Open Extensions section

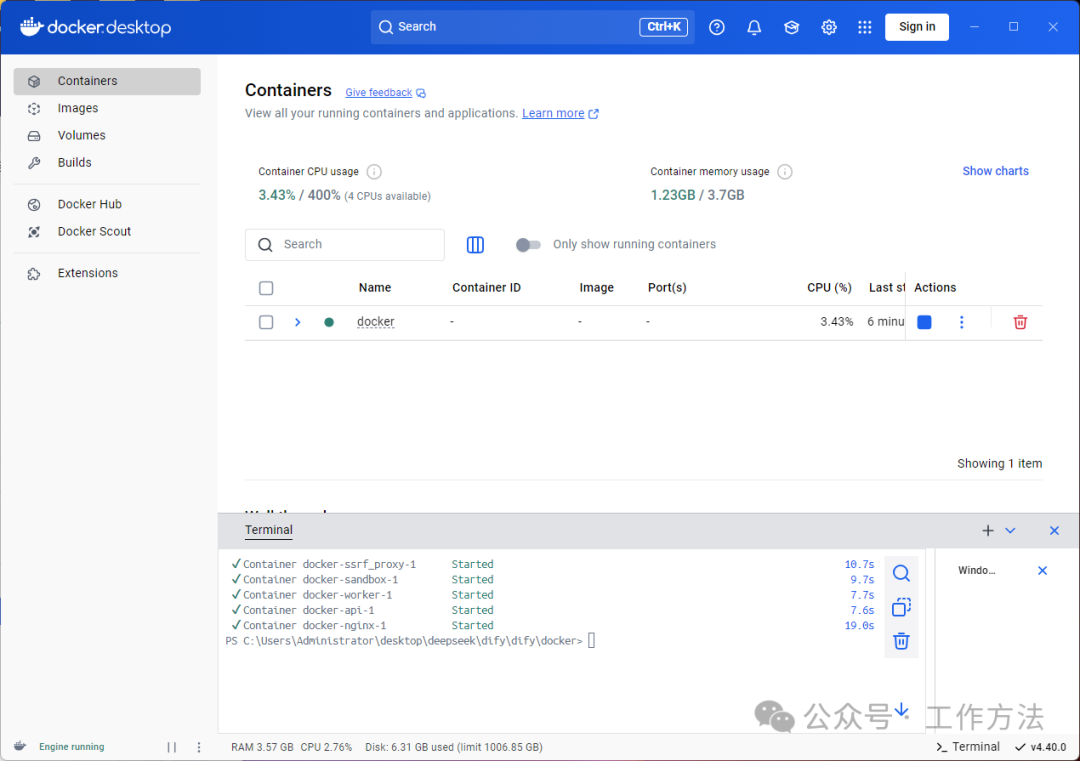pos(107,273)
